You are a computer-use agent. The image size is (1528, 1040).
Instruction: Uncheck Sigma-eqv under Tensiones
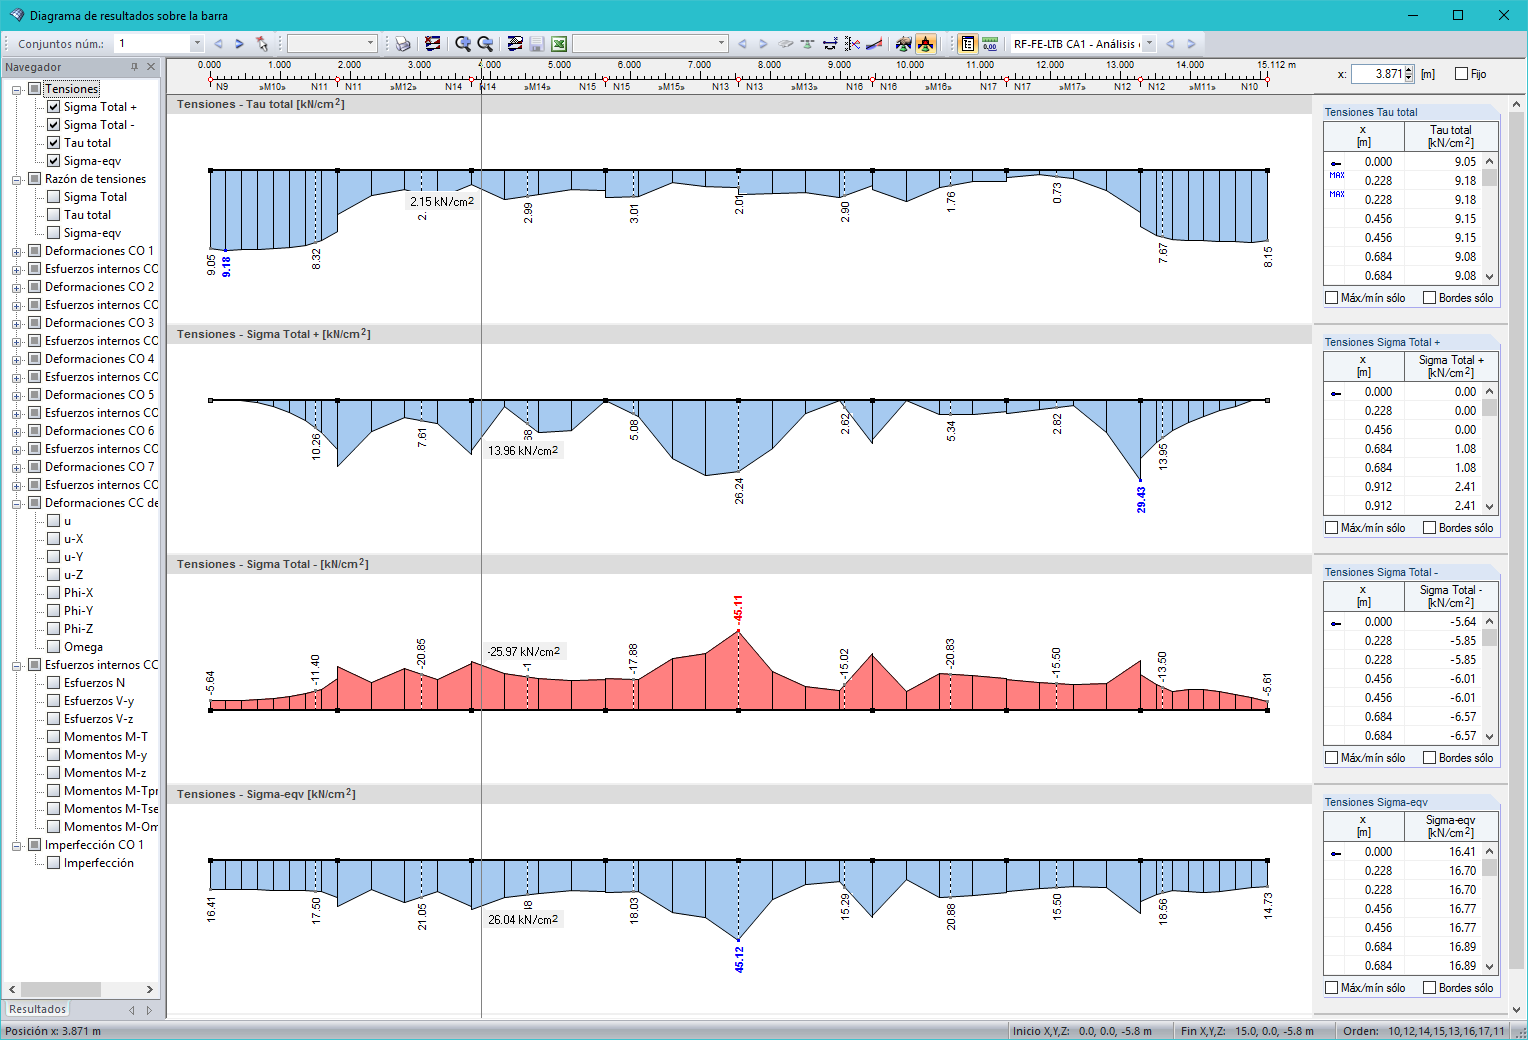(54, 161)
